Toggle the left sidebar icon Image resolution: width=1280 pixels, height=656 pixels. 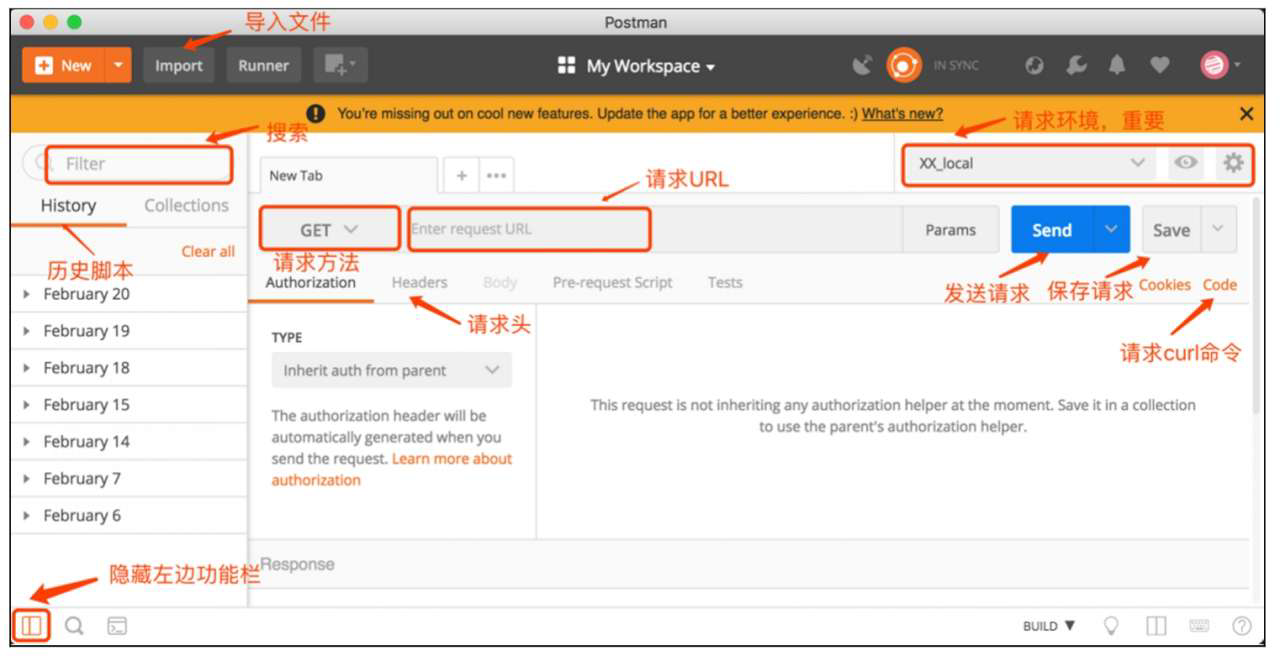(32, 626)
